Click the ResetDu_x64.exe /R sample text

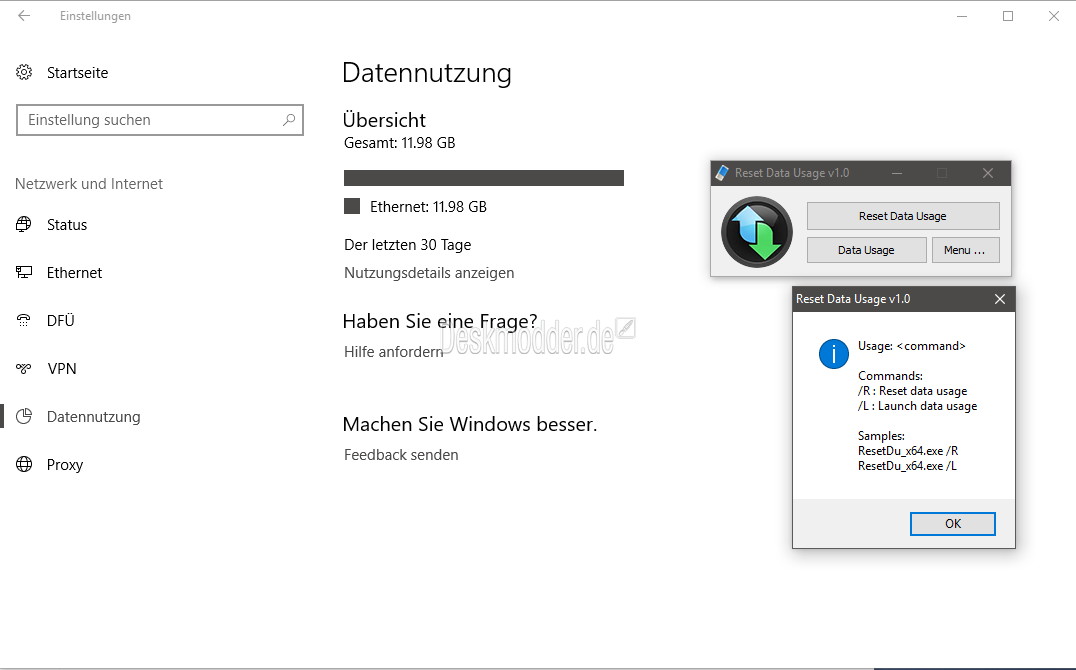click(908, 451)
